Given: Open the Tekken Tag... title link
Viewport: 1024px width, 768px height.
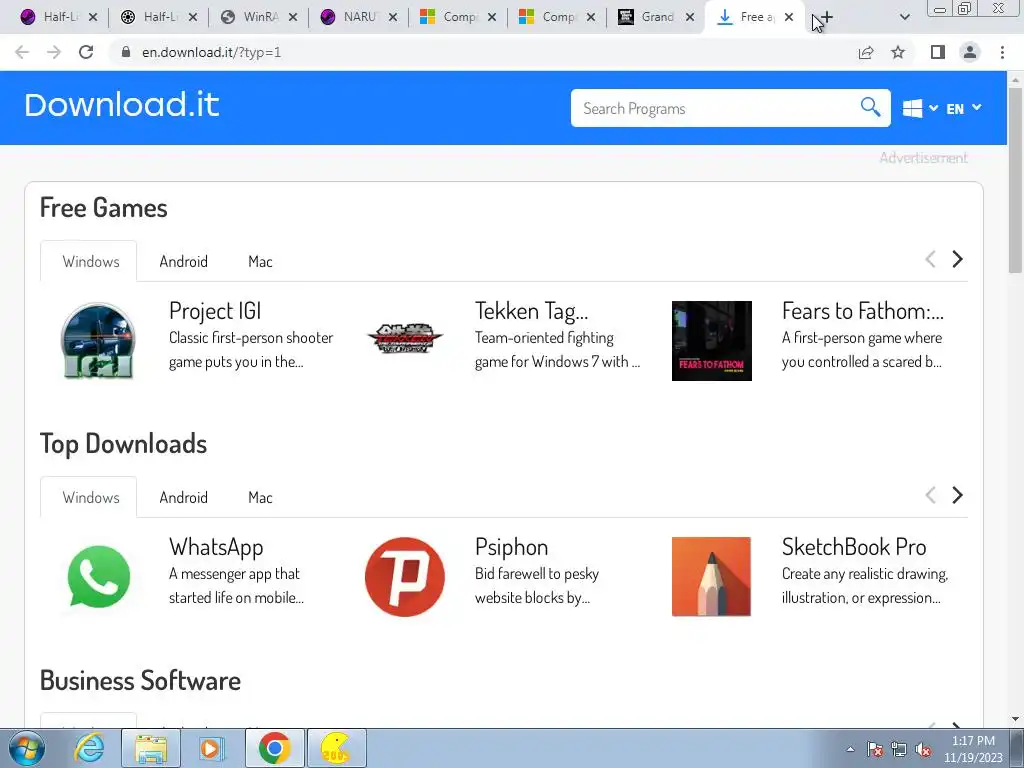Looking at the screenshot, I should pos(532,311).
